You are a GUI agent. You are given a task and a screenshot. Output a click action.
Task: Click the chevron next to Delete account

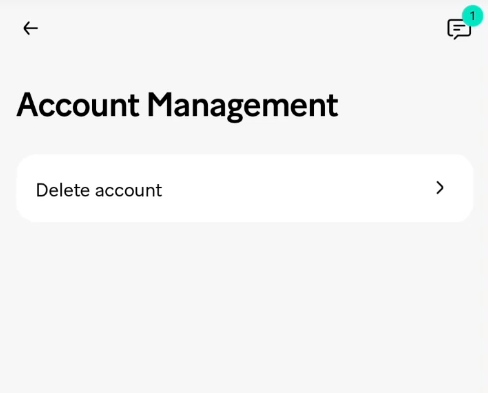pyautogui.click(x=440, y=188)
